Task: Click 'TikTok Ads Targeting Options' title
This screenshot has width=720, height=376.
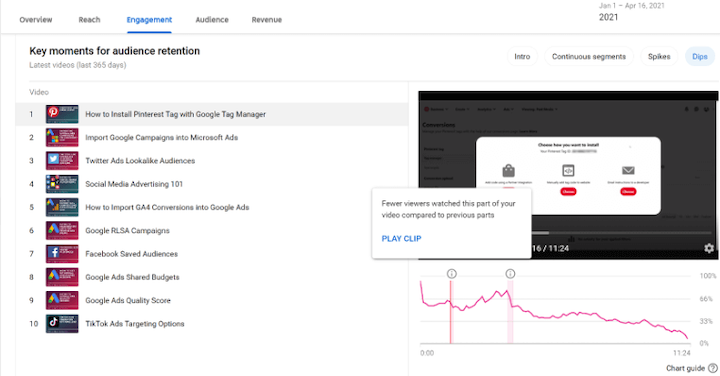Action: 135,324
